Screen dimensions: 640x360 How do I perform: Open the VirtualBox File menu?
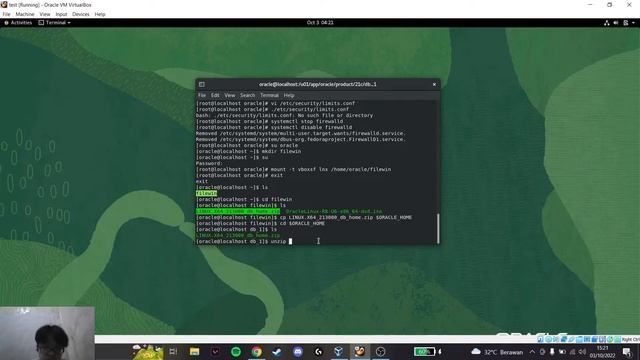pos(6,14)
